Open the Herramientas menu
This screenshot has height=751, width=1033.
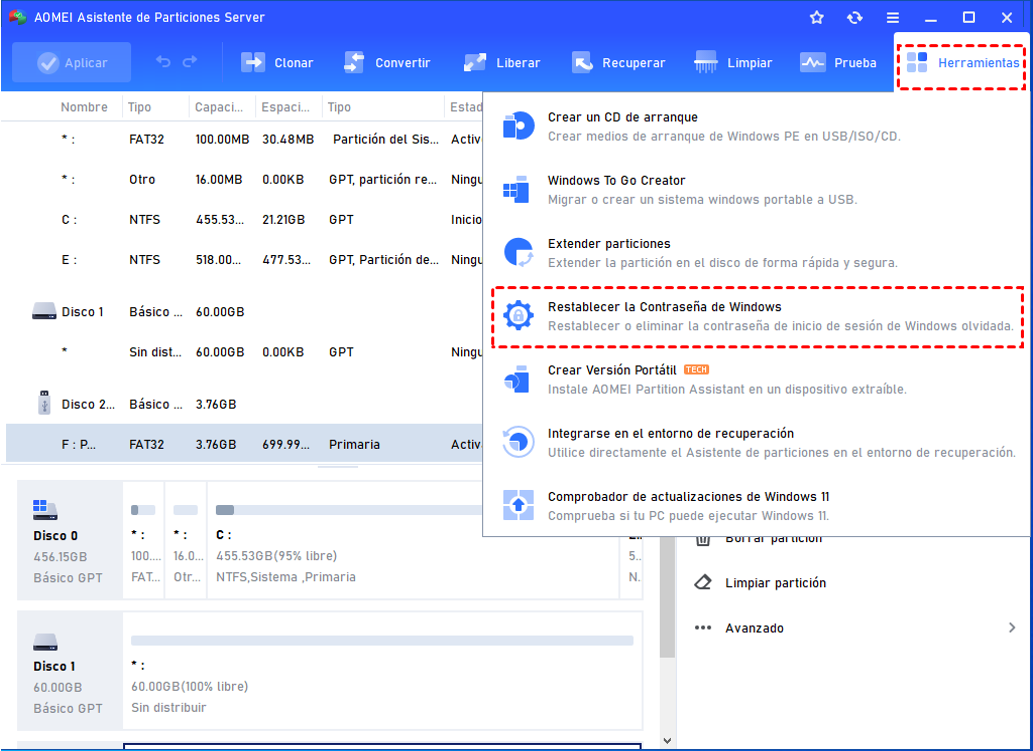point(962,63)
